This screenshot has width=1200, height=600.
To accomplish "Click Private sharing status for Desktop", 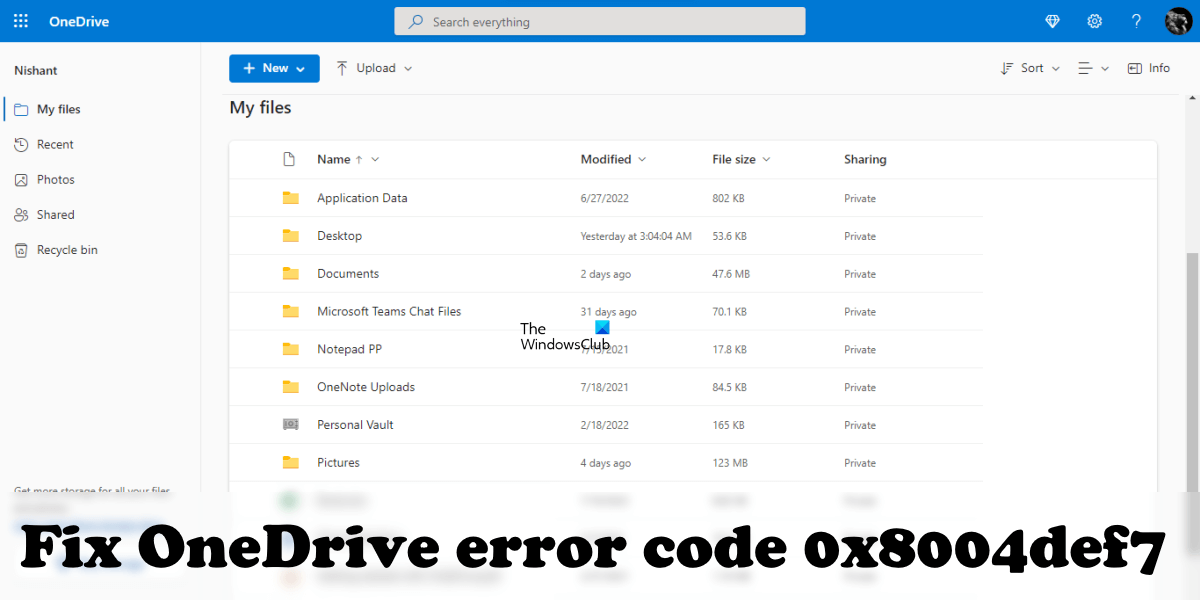I will tap(860, 236).
